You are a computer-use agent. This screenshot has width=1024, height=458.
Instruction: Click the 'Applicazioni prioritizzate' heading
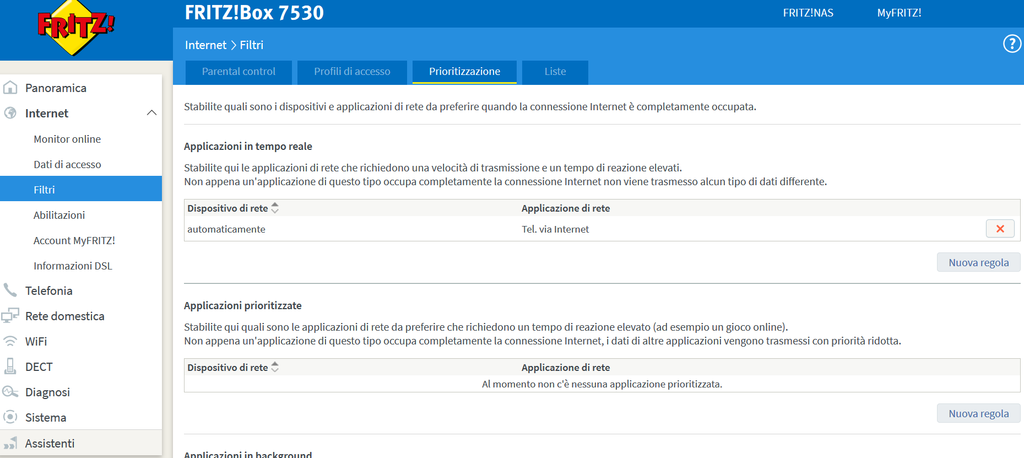tap(242, 305)
